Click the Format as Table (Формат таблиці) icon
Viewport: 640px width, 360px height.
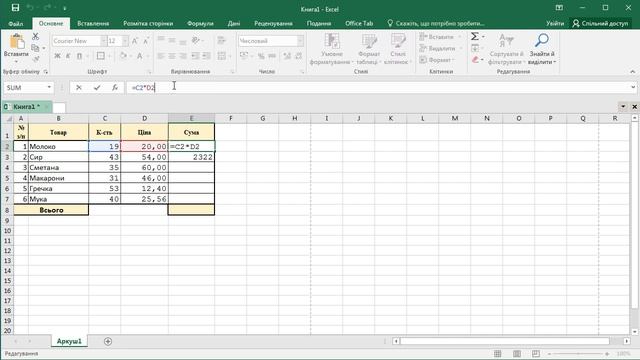pyautogui.click(x=368, y=41)
